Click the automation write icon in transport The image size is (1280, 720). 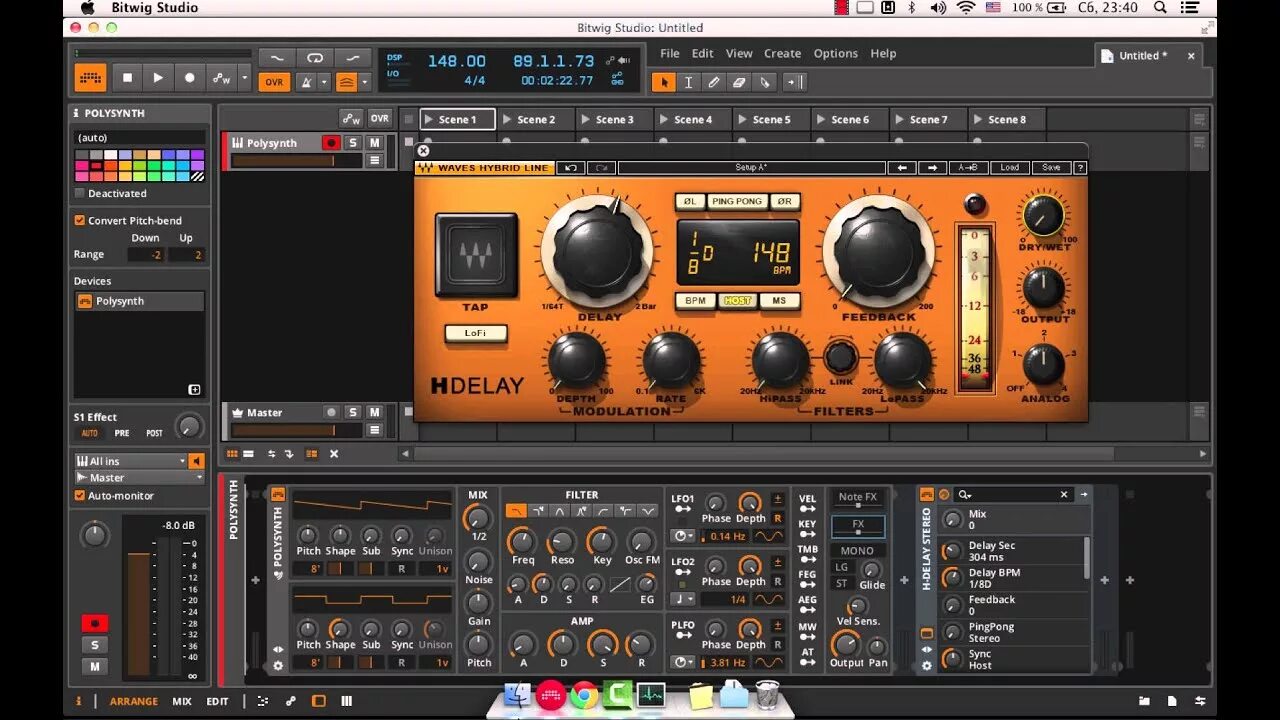(221, 77)
